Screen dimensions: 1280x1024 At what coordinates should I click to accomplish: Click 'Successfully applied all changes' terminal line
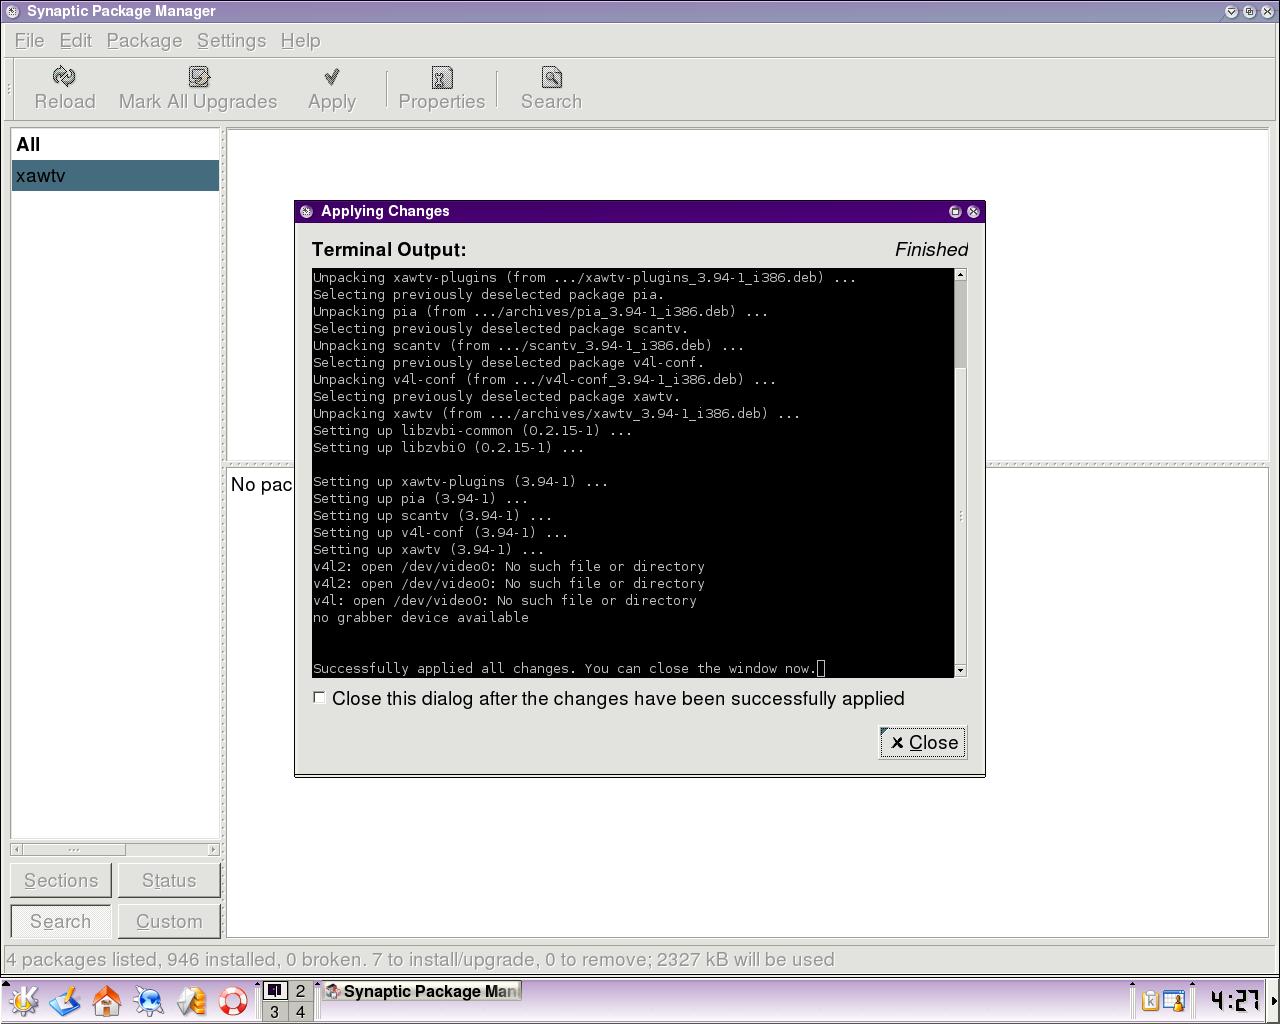coord(565,668)
